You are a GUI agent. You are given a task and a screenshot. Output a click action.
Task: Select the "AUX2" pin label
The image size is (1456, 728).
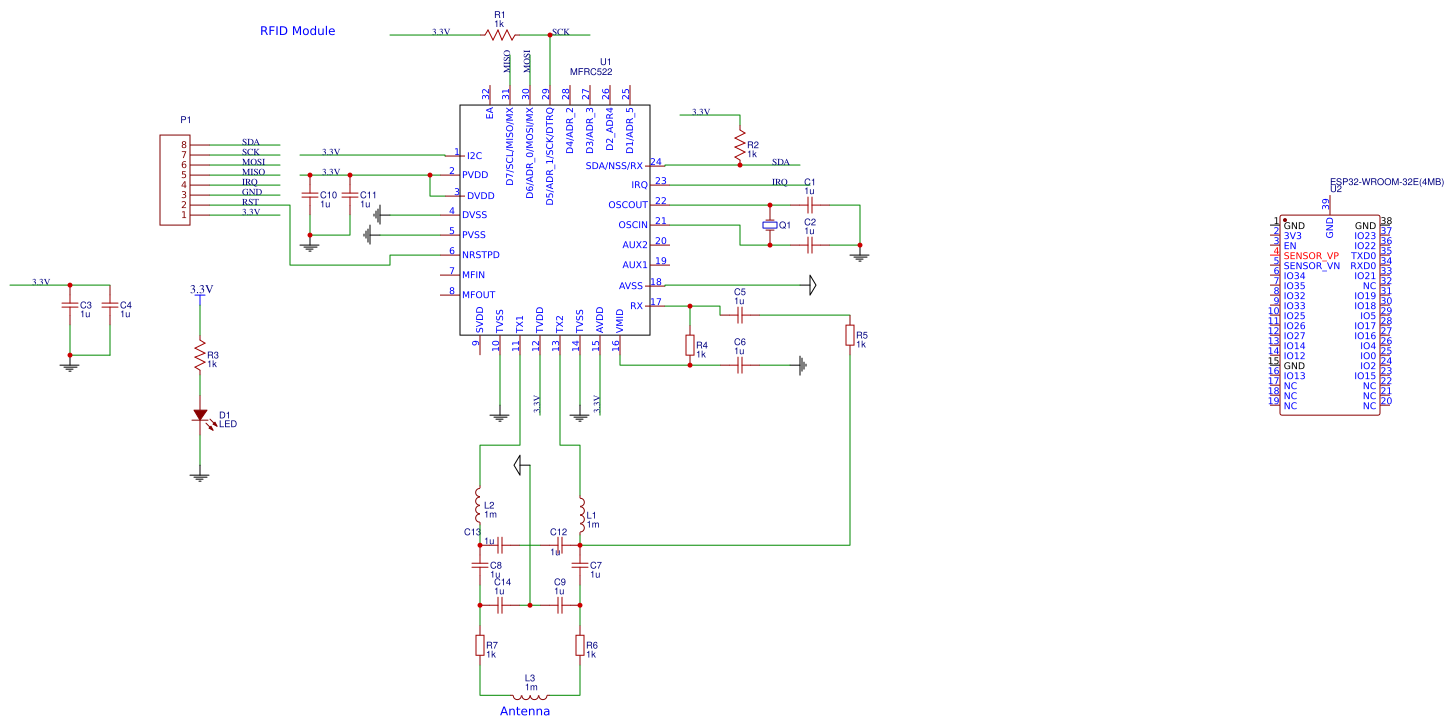tap(635, 245)
